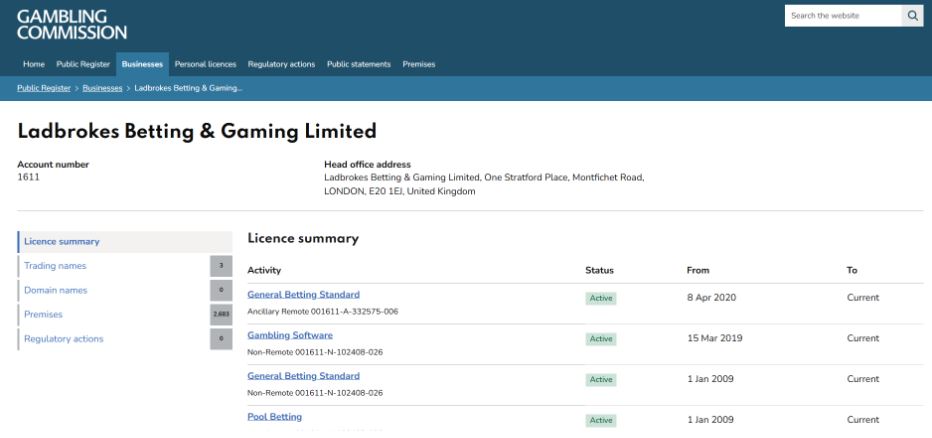This screenshot has width=932, height=438.
Task: Focus the Search the website field
Action: [843, 16]
